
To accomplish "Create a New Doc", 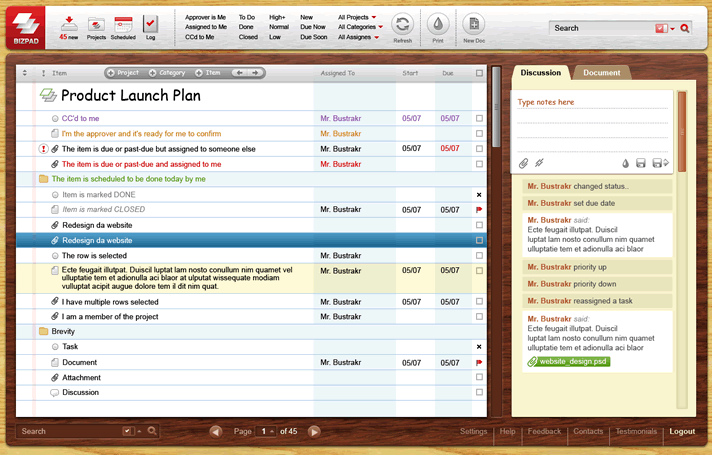I will coord(474,24).
